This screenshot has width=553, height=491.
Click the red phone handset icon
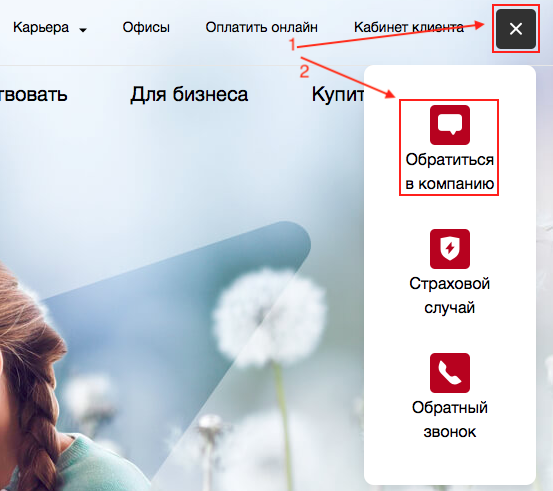450,373
